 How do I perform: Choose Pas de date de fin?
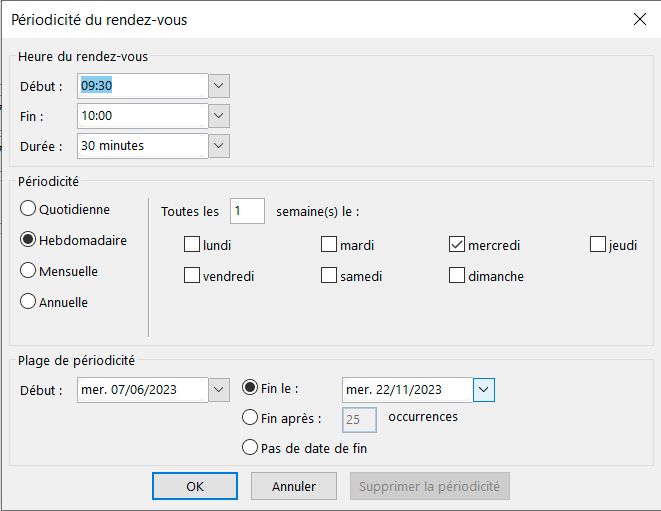tap(250, 447)
